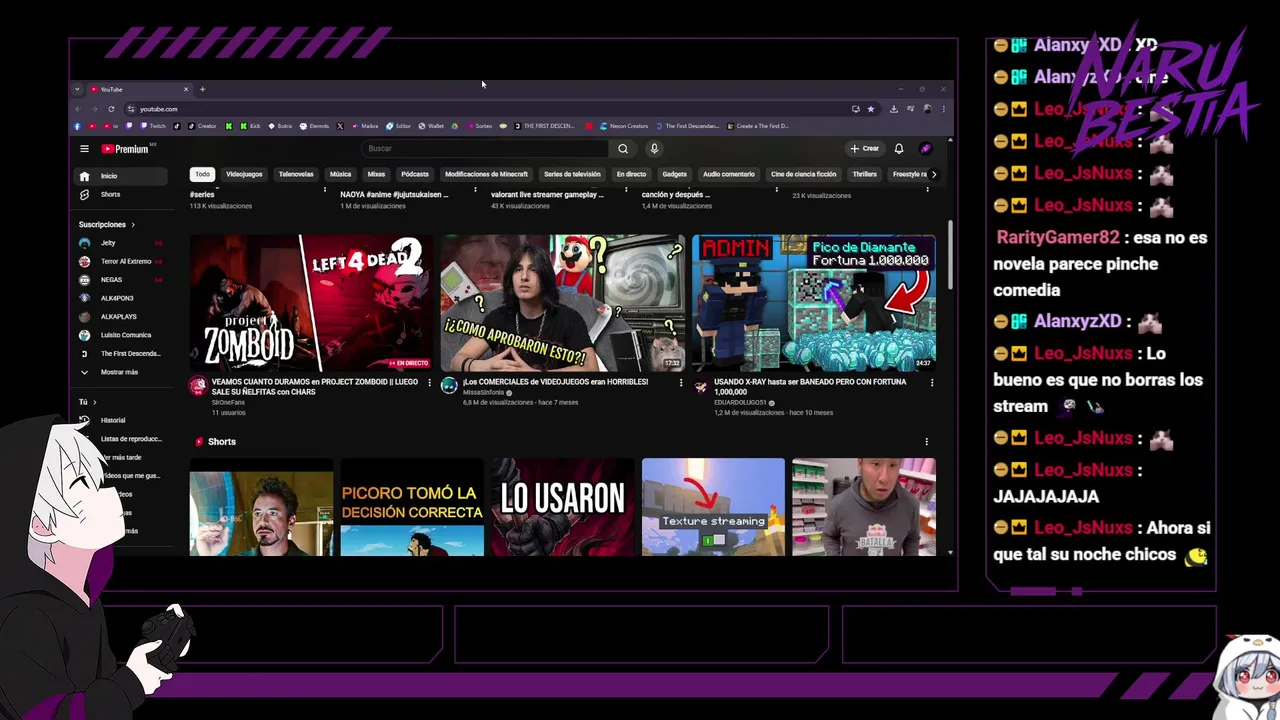Open Luisito Comunica channel
Image resolution: width=1280 pixels, height=720 pixels.
[x=120, y=335]
